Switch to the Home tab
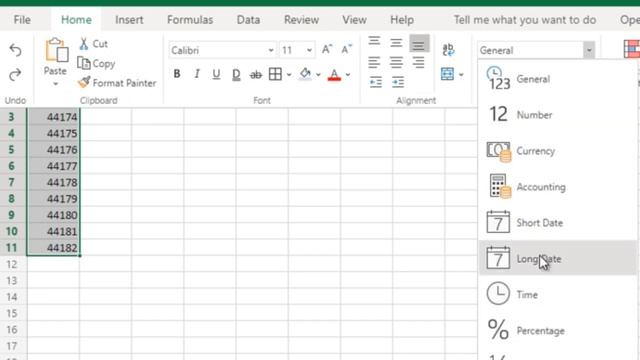The image size is (640, 360). click(x=76, y=20)
